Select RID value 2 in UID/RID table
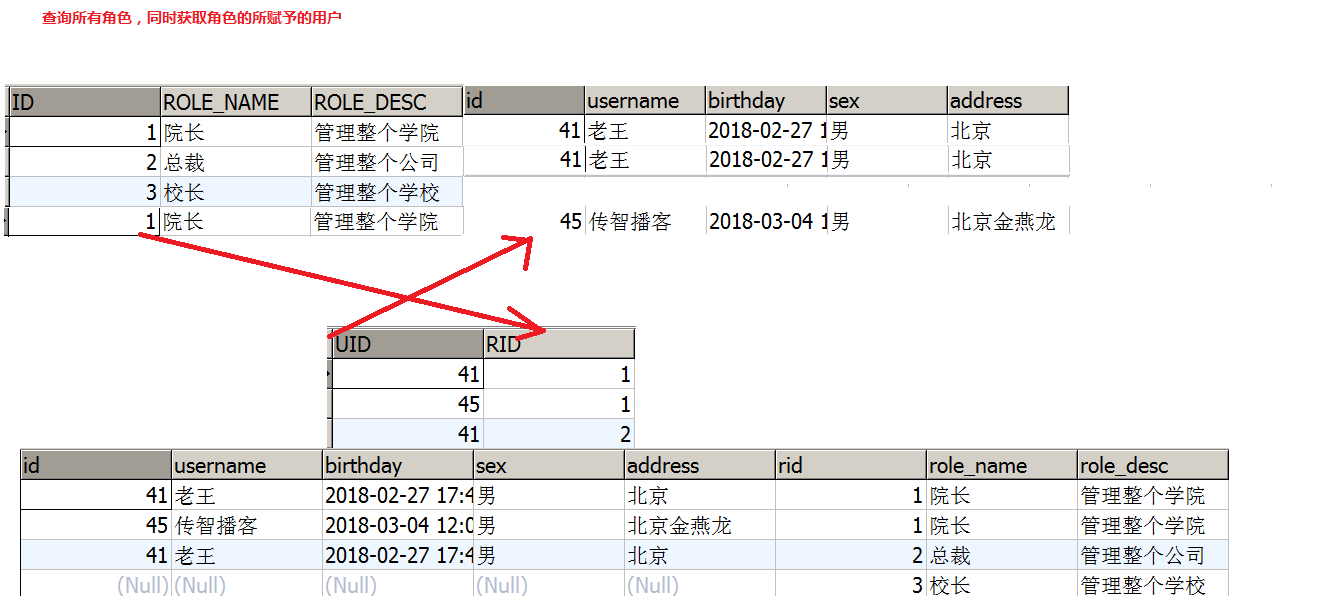The height and width of the screenshot is (596, 1329). point(559,434)
